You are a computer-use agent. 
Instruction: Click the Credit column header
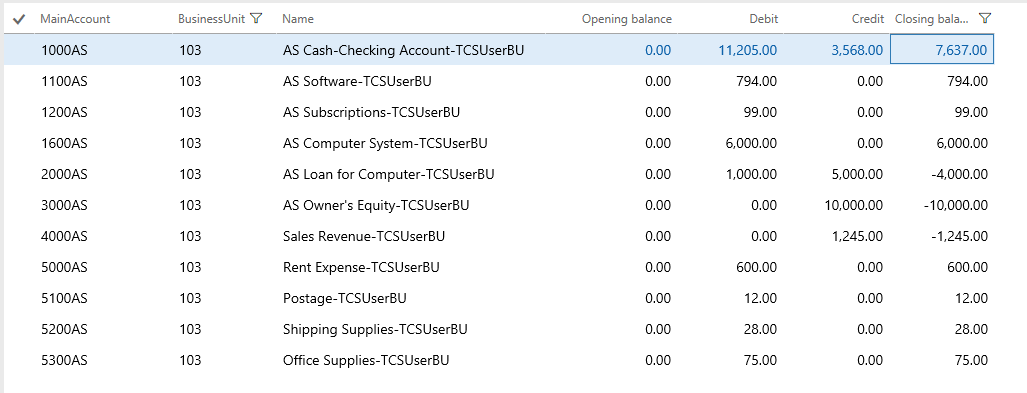(x=868, y=19)
